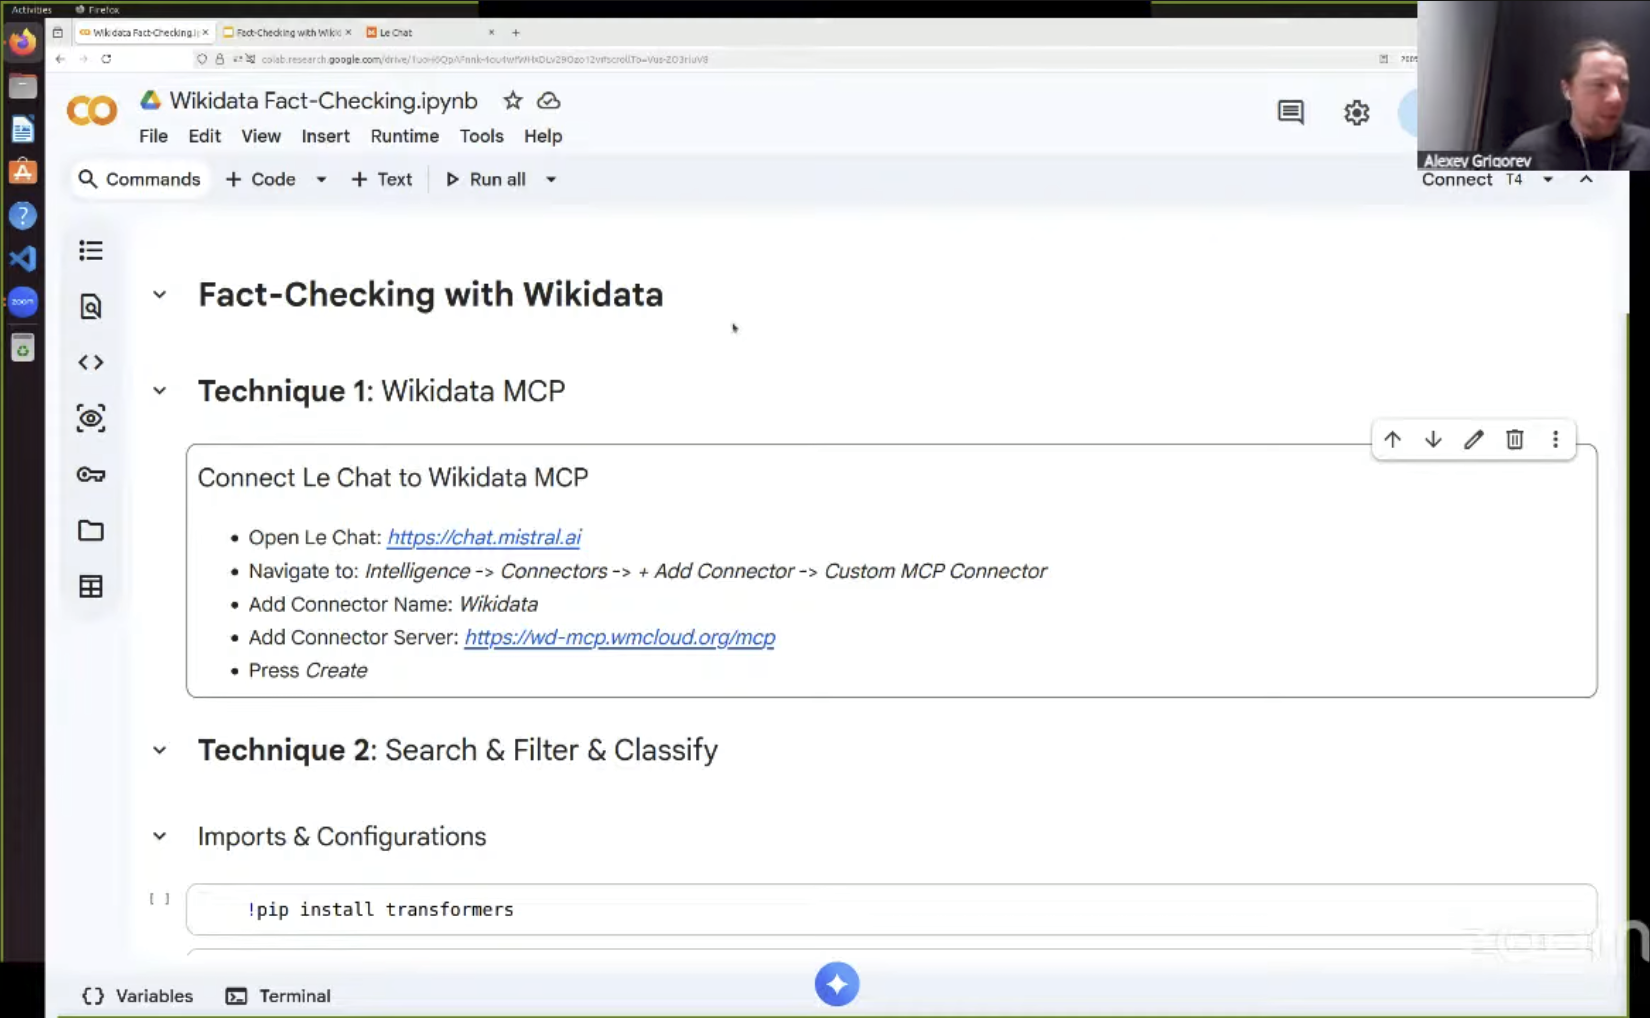This screenshot has height=1018, width=1650.
Task: Click the pencil edit cell icon
Action: 1473,439
